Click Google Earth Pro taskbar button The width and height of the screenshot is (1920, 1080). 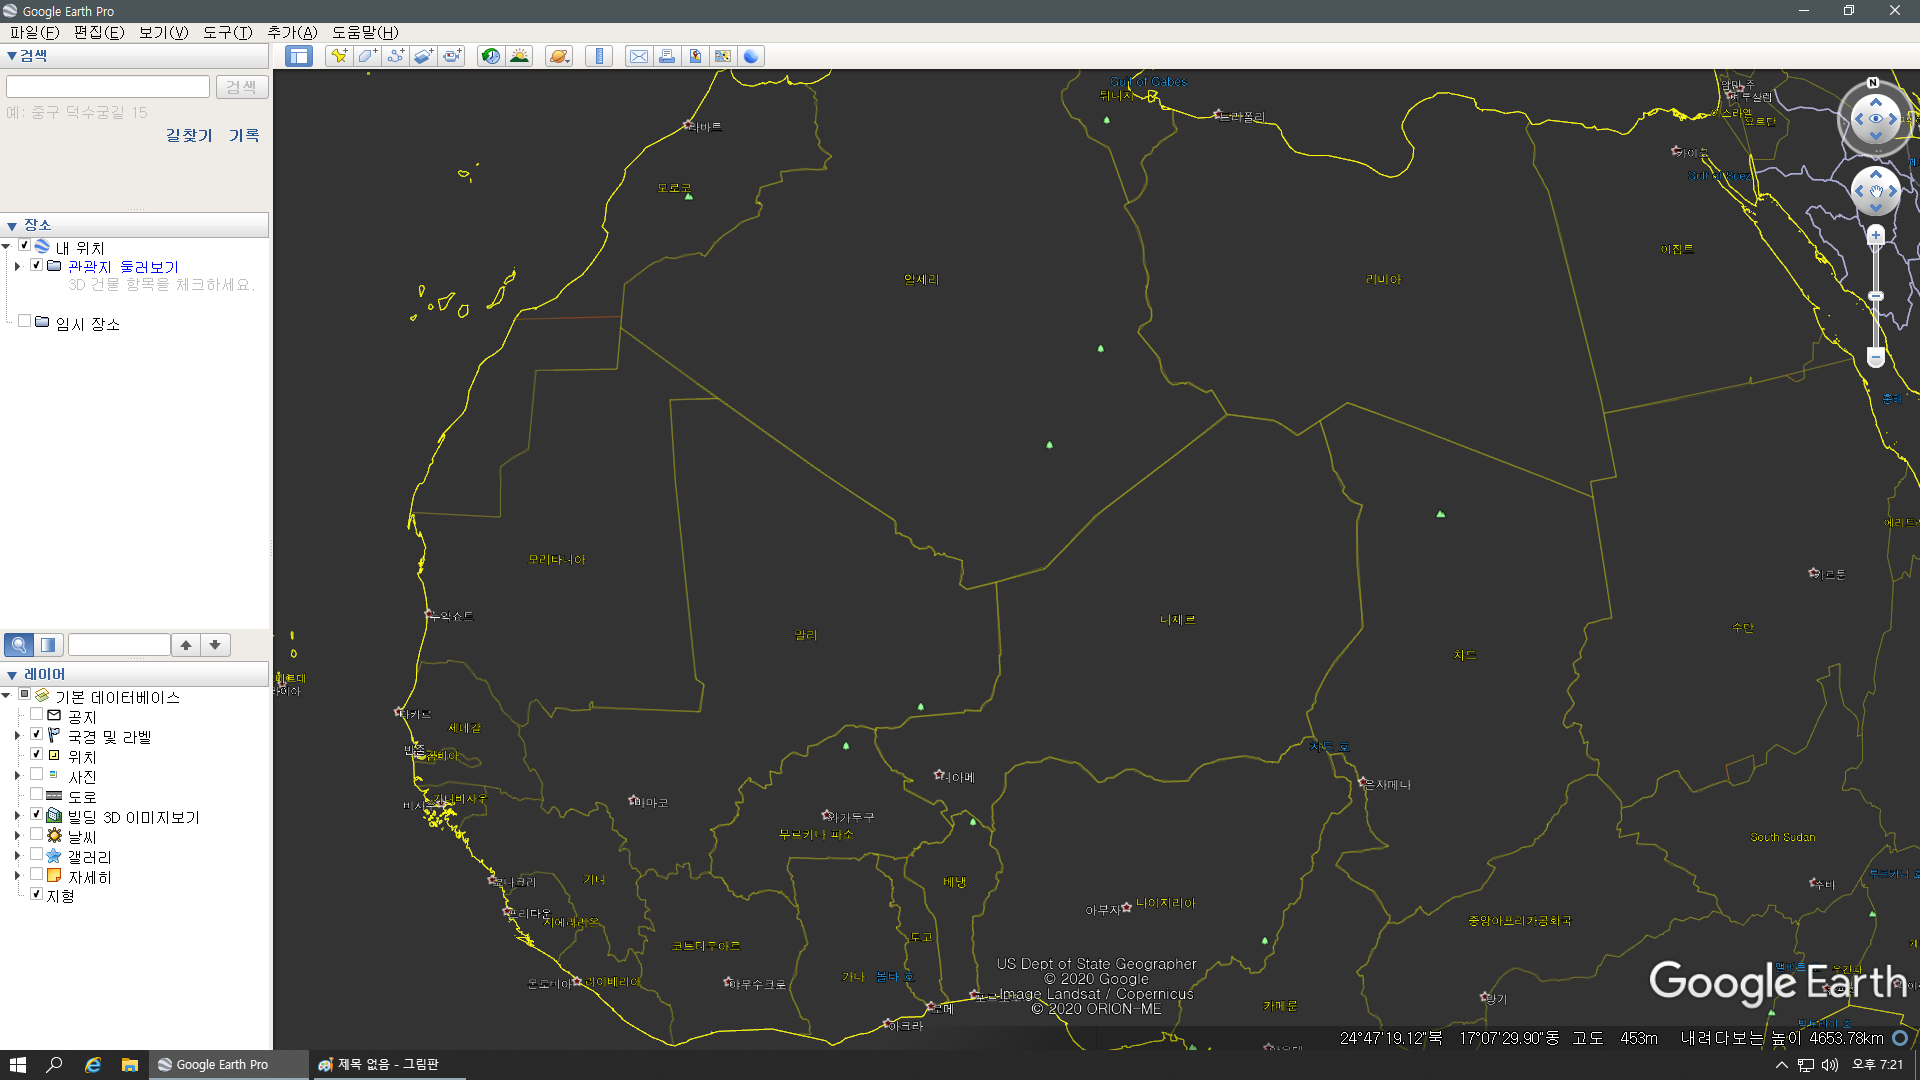coord(229,1064)
